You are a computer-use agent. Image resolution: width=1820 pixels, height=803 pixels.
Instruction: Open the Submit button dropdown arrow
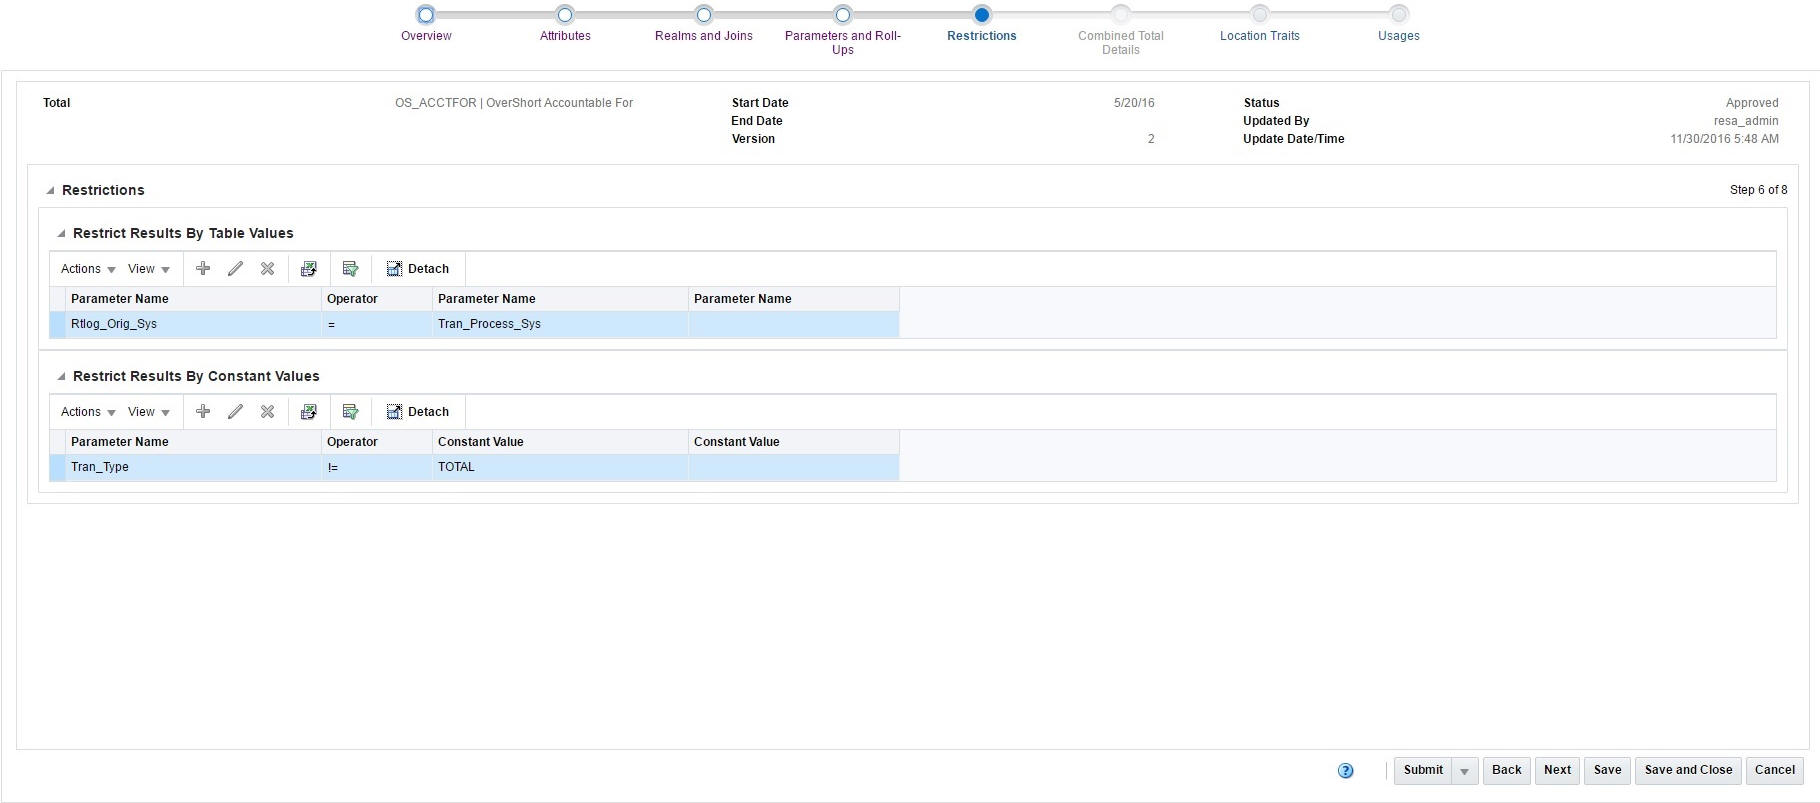(x=1464, y=771)
